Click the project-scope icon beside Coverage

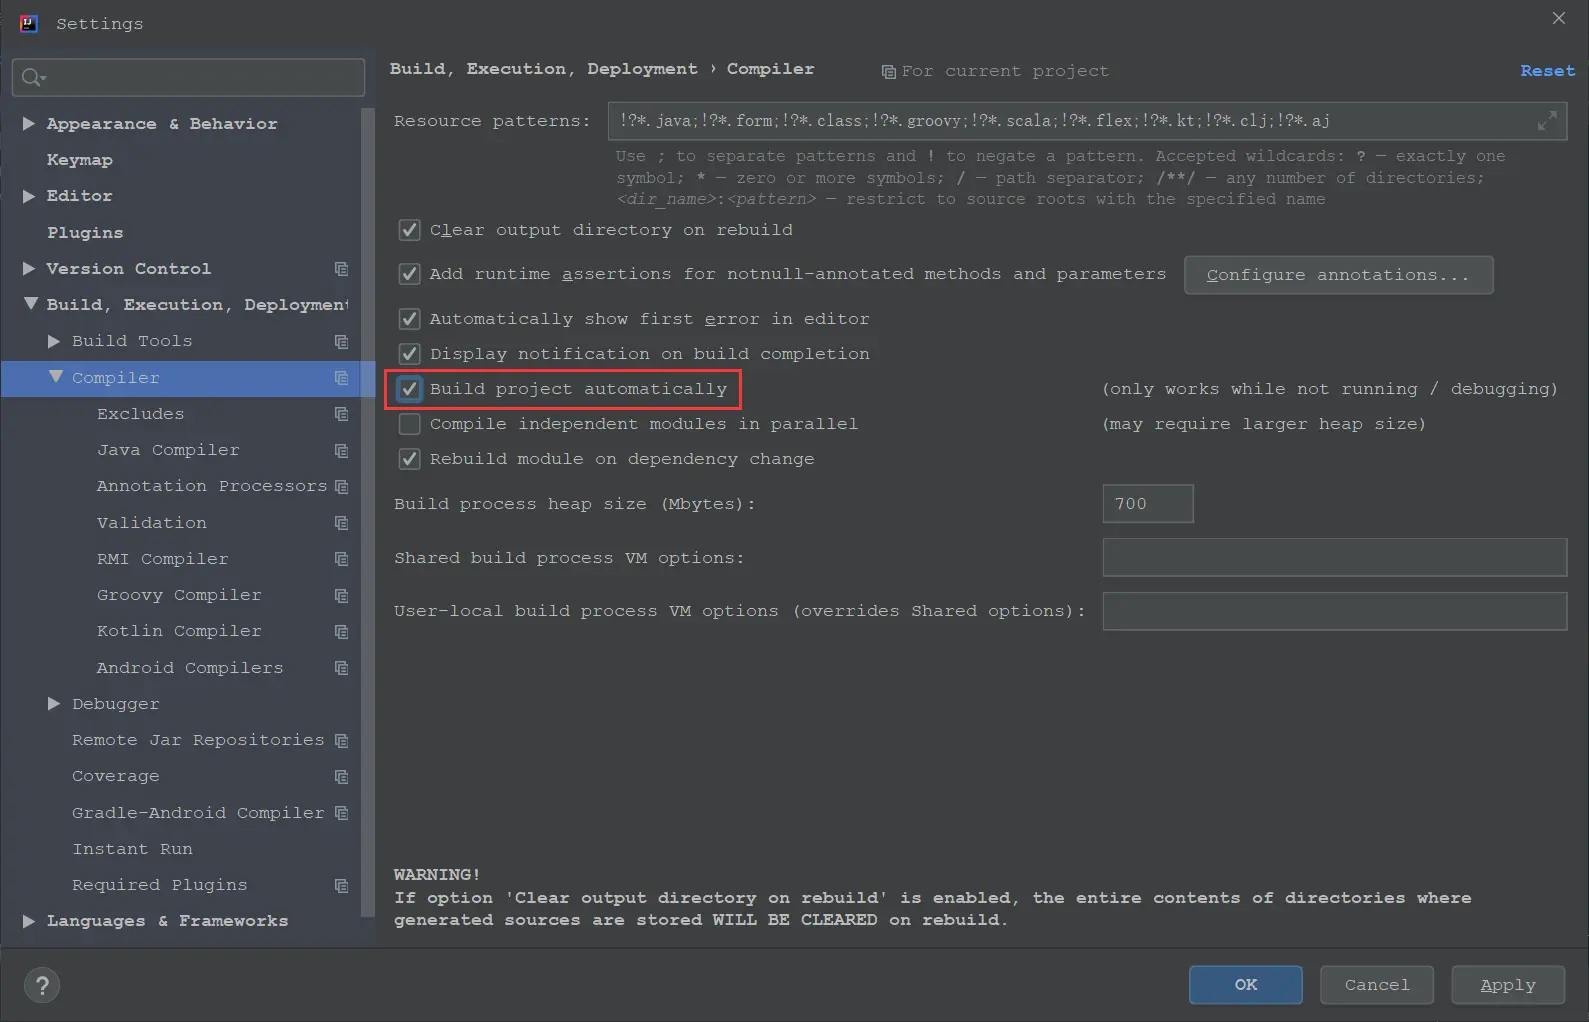(x=341, y=776)
